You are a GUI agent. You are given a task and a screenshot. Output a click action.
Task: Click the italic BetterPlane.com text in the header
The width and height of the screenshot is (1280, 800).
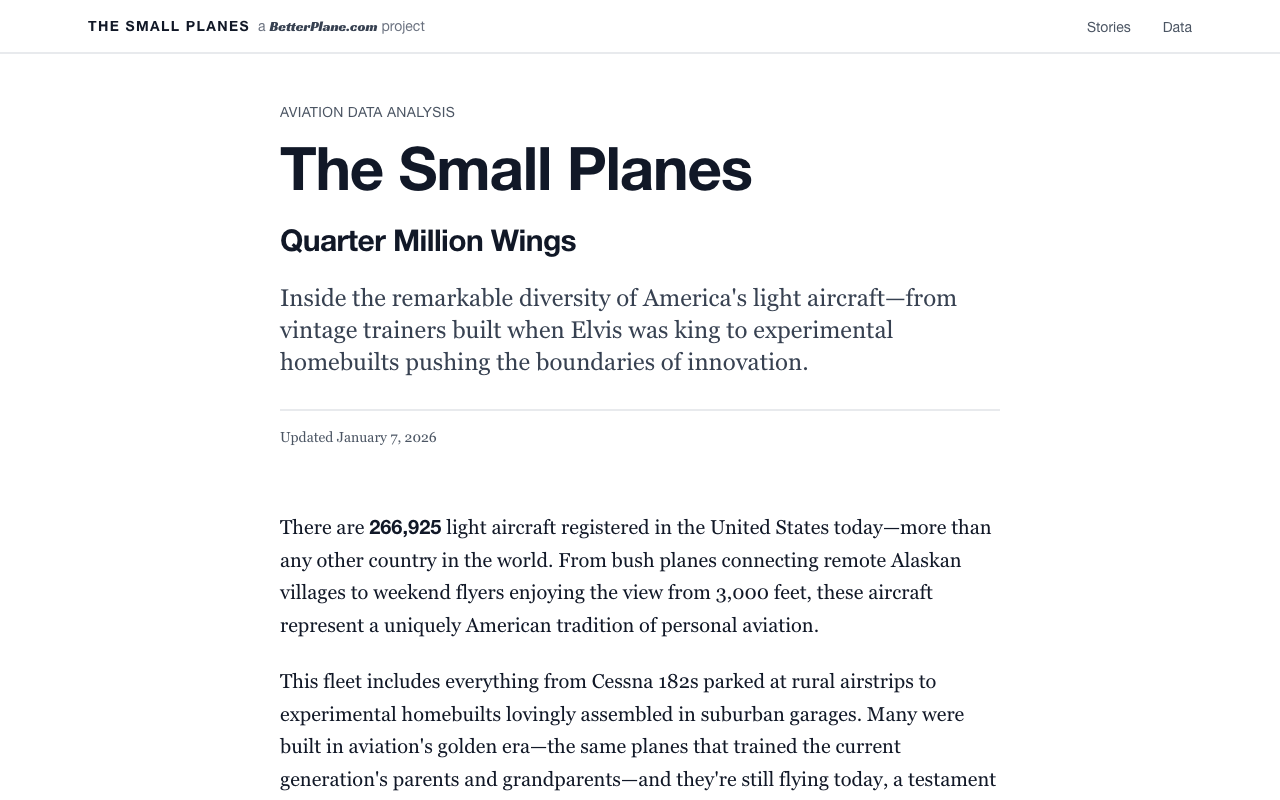click(322, 26)
